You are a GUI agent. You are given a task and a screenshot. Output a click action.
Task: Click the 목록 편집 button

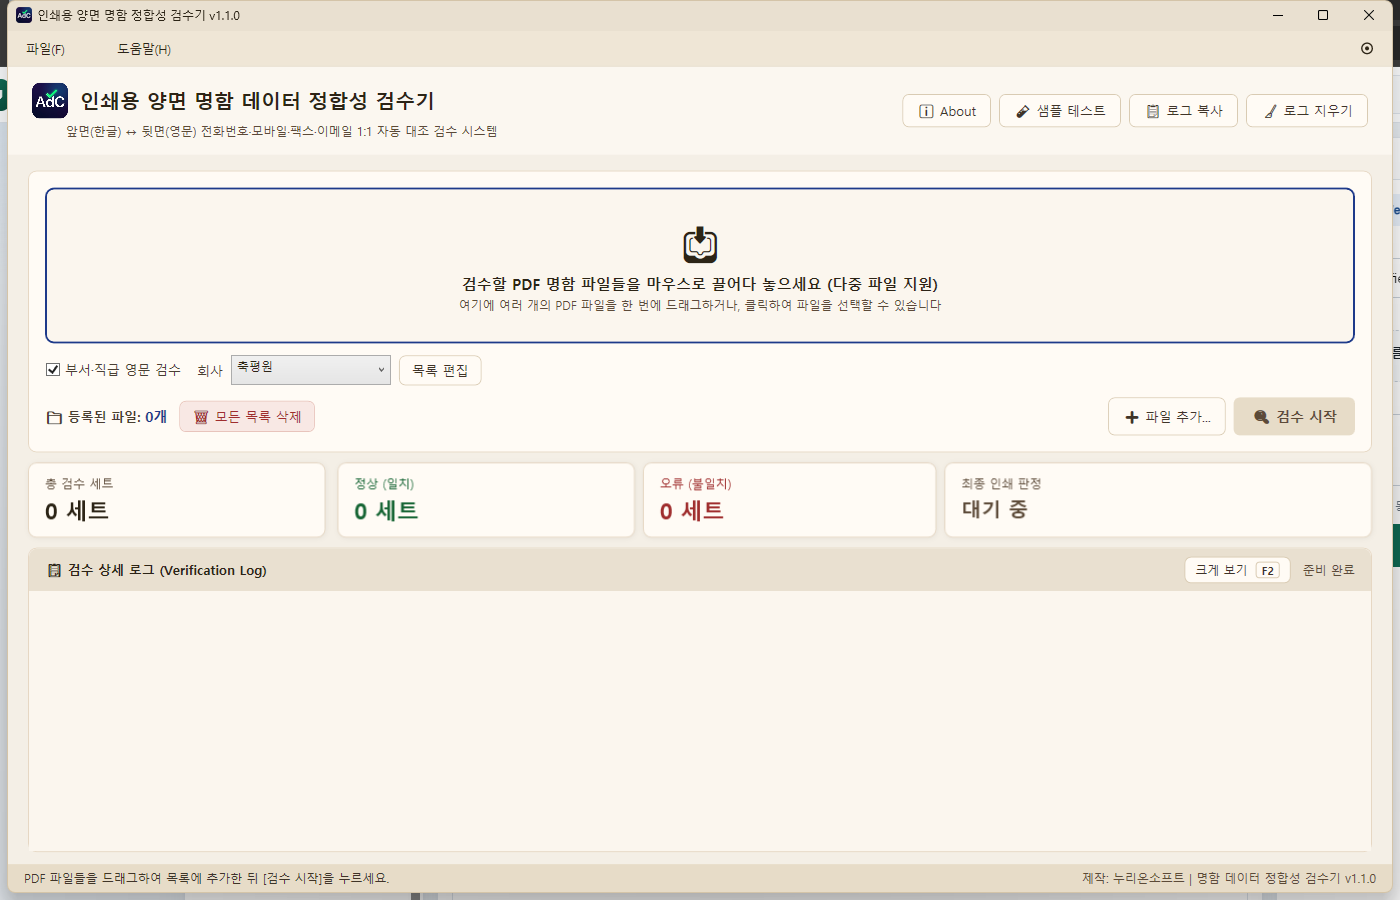440,370
